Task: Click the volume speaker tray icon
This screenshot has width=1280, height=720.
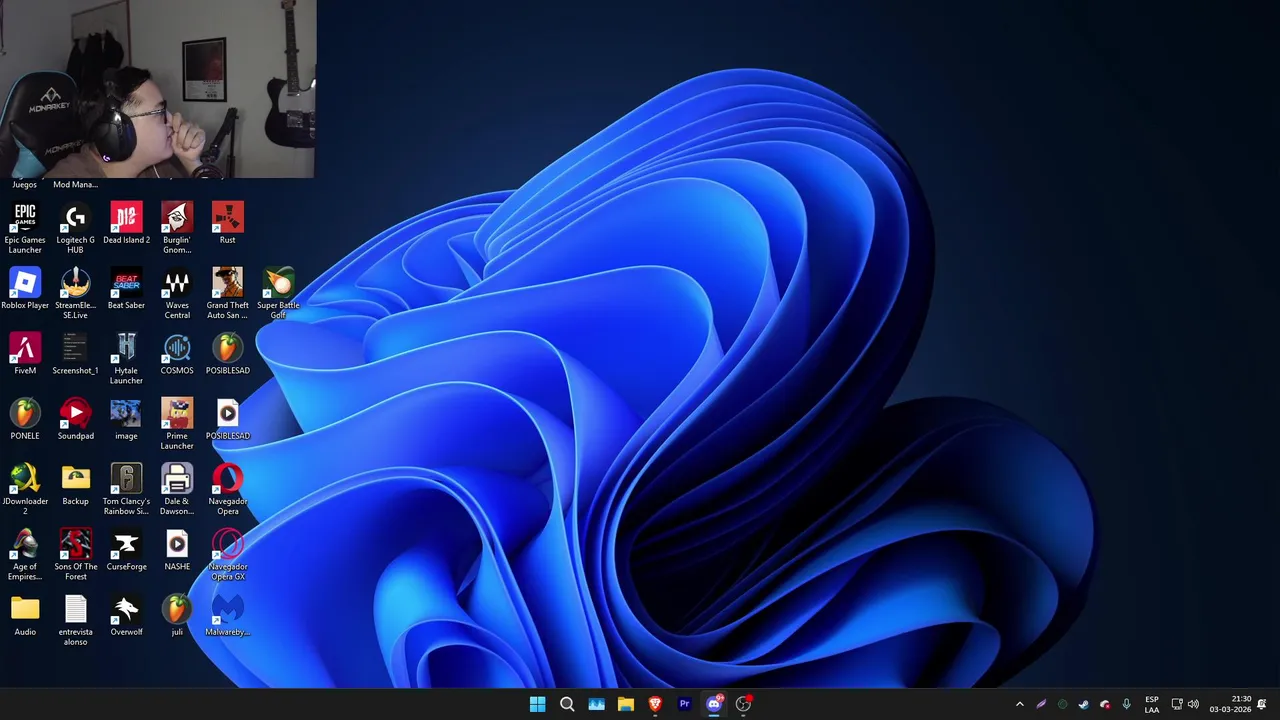Action: (x=1193, y=704)
